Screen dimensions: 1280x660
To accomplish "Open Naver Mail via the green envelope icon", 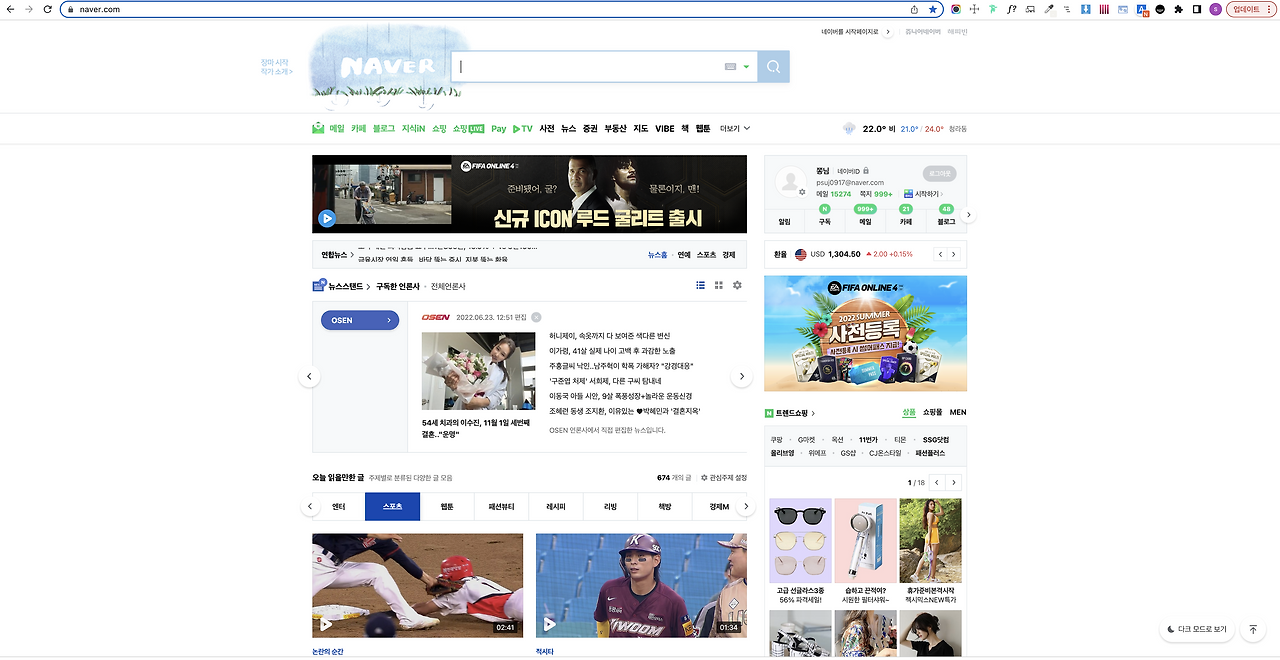I will coord(317,128).
